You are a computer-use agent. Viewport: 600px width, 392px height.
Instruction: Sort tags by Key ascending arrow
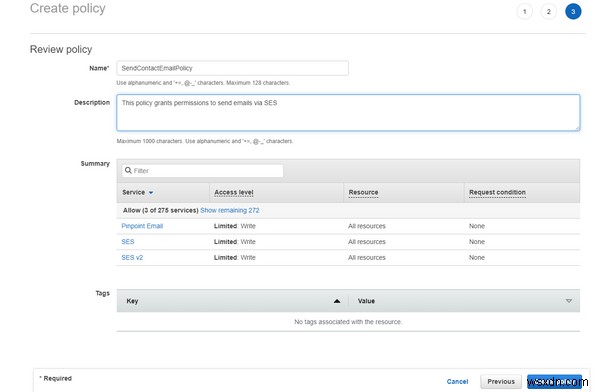(337, 301)
